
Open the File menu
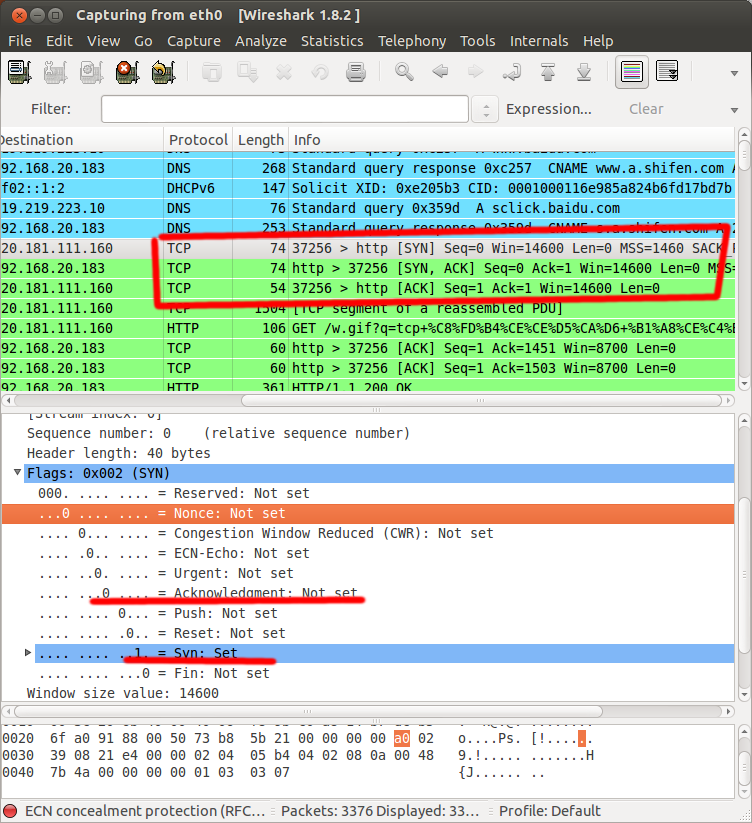(20, 41)
